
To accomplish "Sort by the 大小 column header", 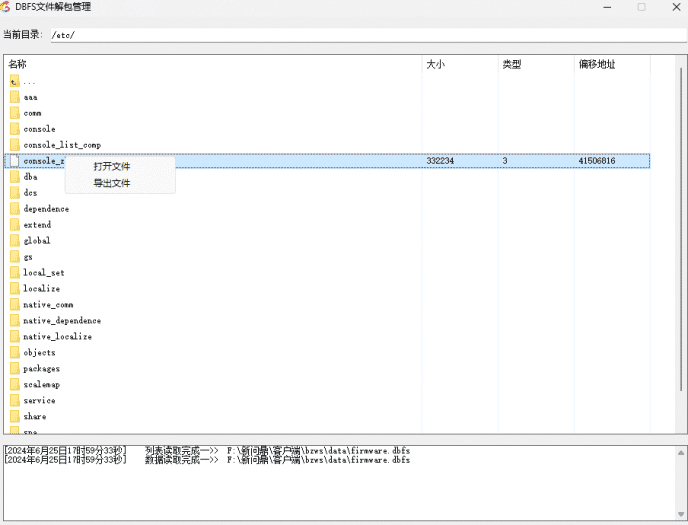I will pyautogui.click(x=435, y=64).
